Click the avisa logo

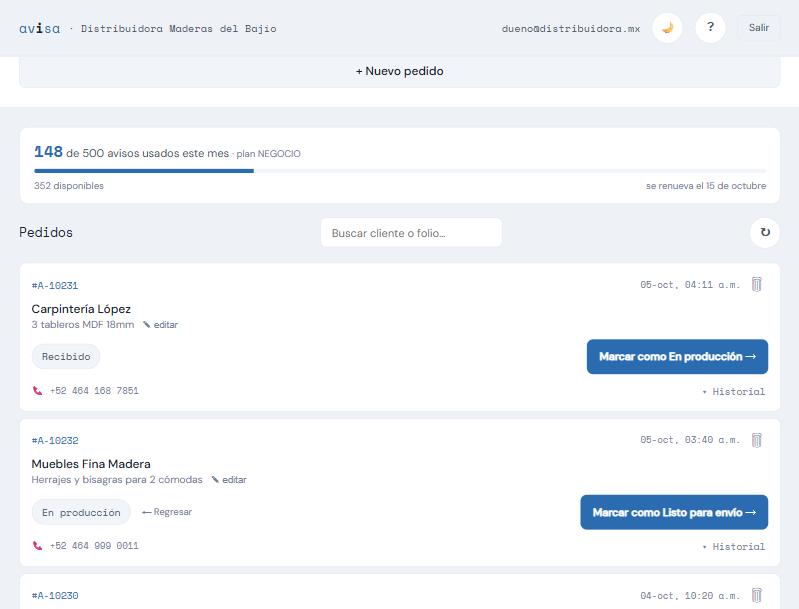[x=39, y=29]
